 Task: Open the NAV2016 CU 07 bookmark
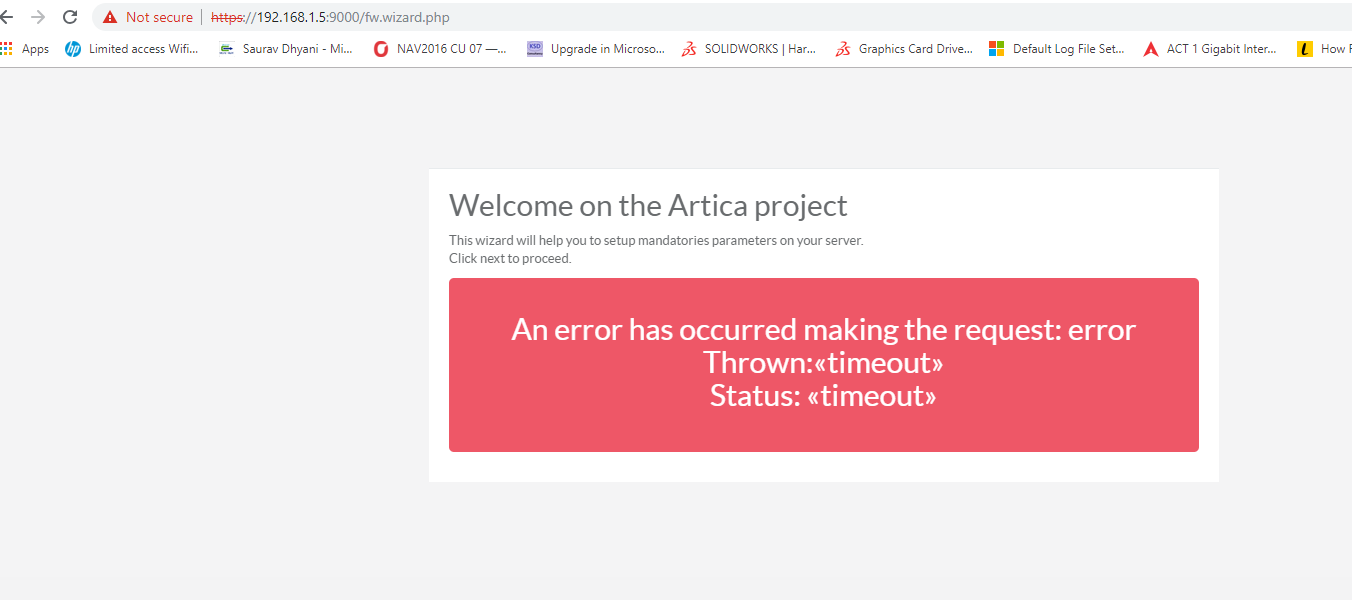pos(440,48)
